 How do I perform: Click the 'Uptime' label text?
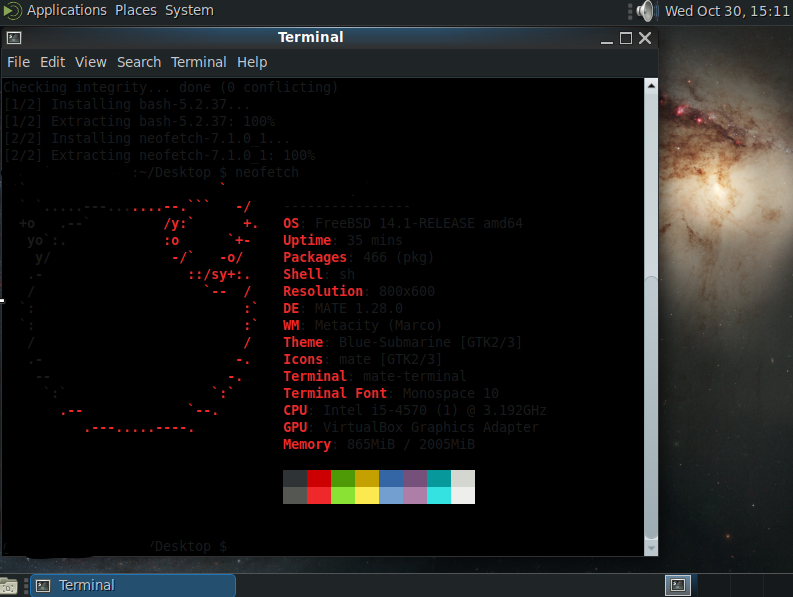(307, 240)
